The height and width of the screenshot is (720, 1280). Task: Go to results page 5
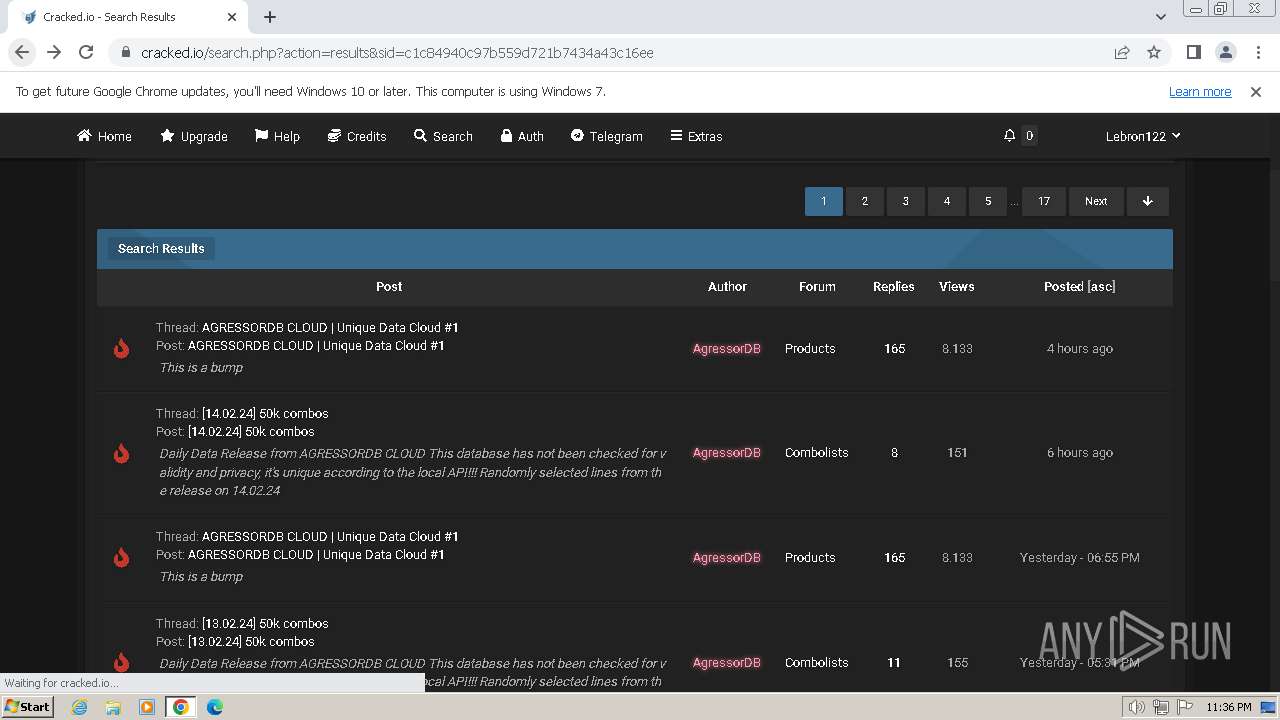[x=988, y=201]
